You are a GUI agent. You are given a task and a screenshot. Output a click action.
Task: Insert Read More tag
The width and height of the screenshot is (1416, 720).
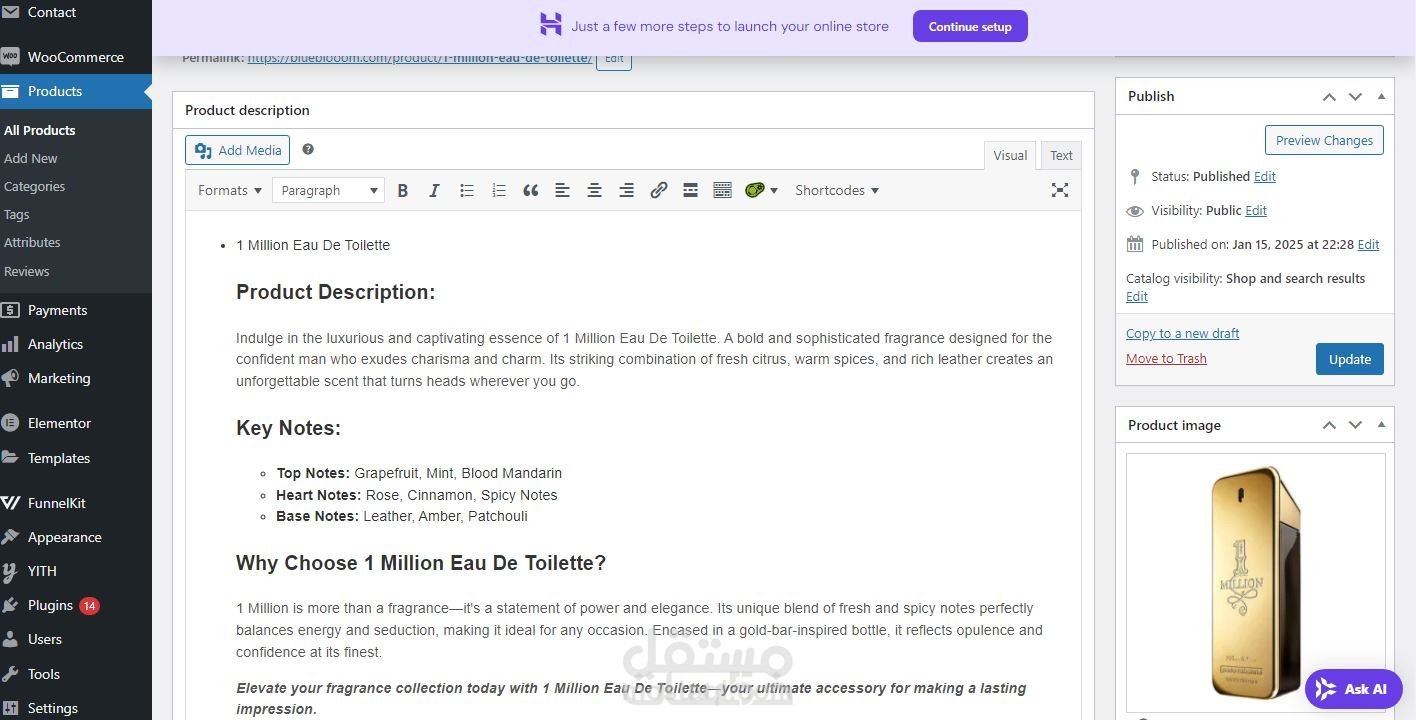(x=690, y=190)
